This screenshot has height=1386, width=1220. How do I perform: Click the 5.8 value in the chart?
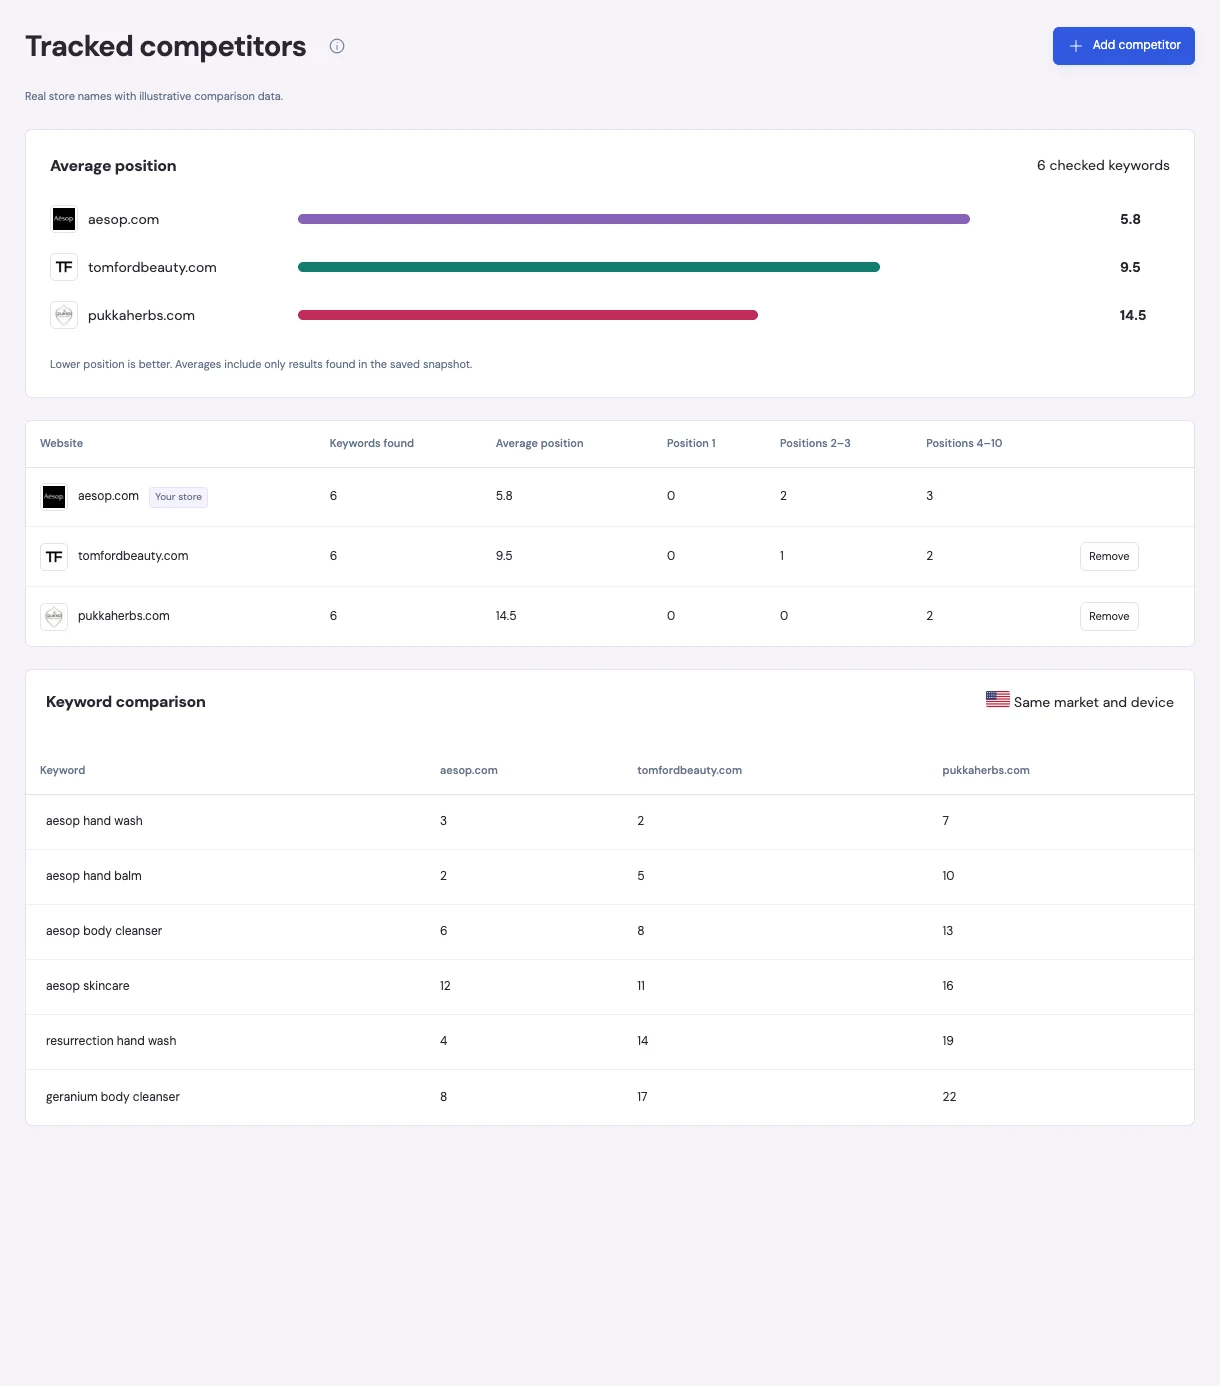coord(1130,219)
